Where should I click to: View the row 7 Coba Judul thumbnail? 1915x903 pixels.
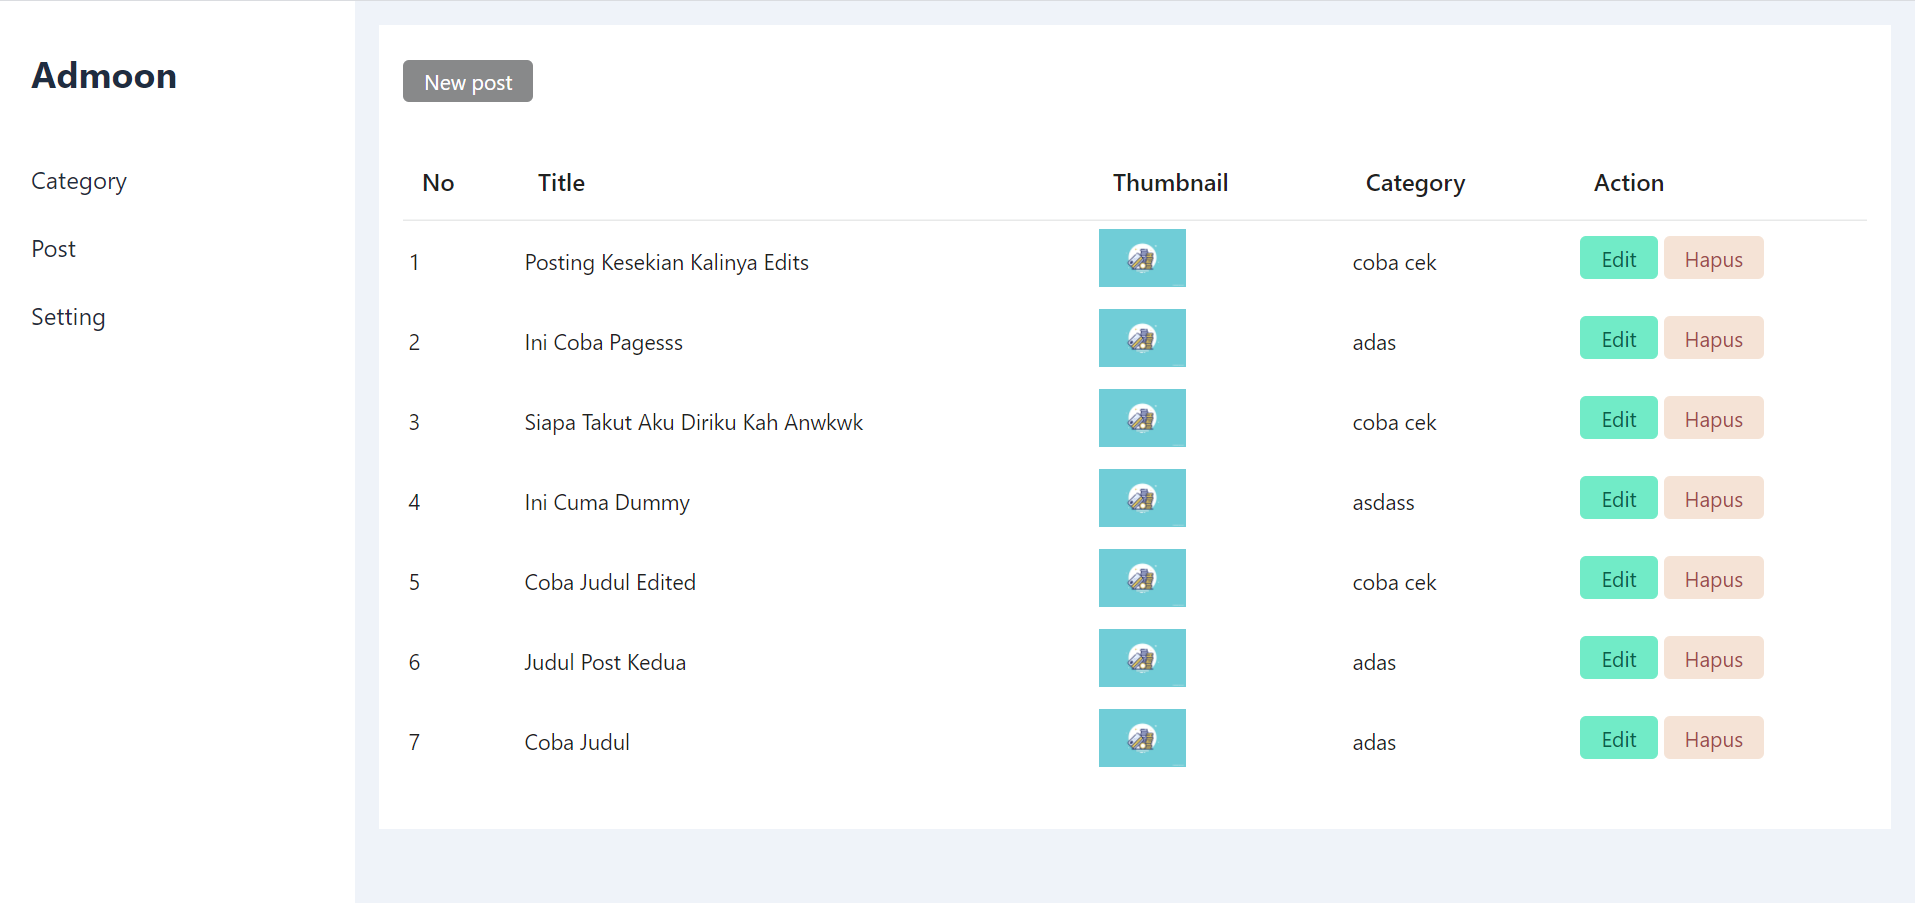point(1141,738)
